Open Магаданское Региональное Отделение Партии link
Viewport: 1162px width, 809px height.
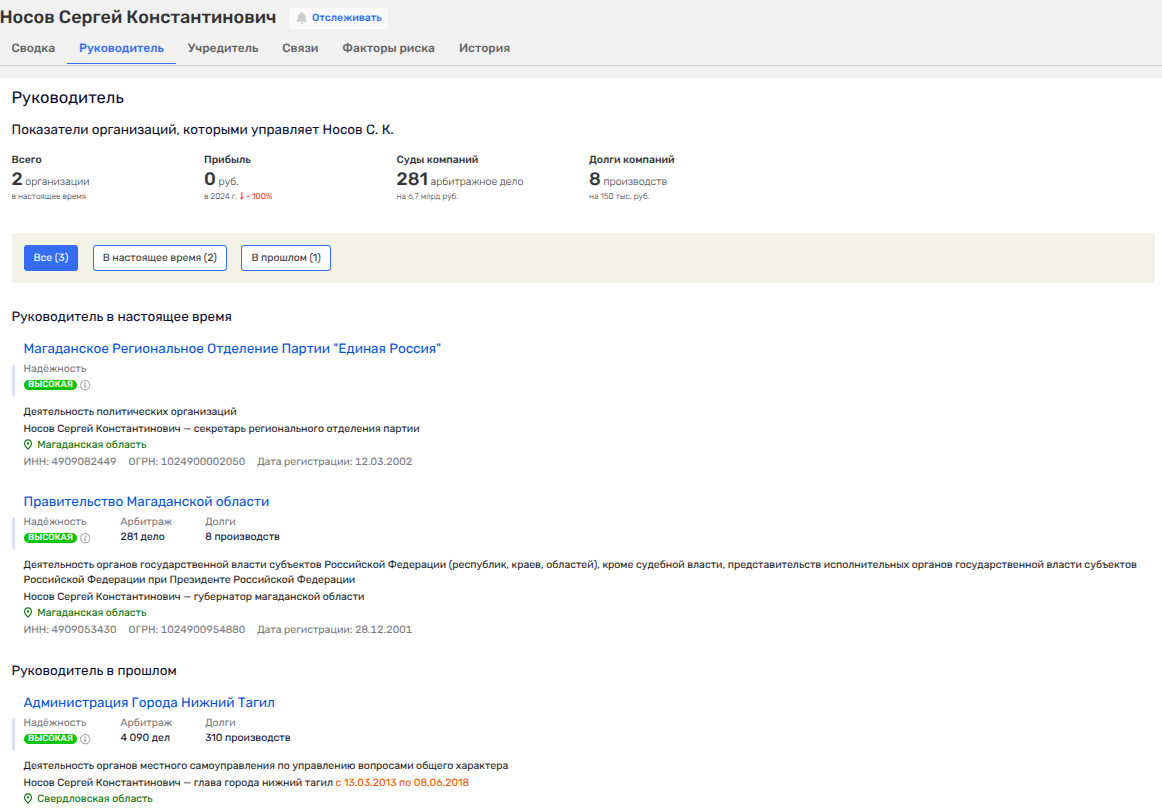click(x=232, y=348)
